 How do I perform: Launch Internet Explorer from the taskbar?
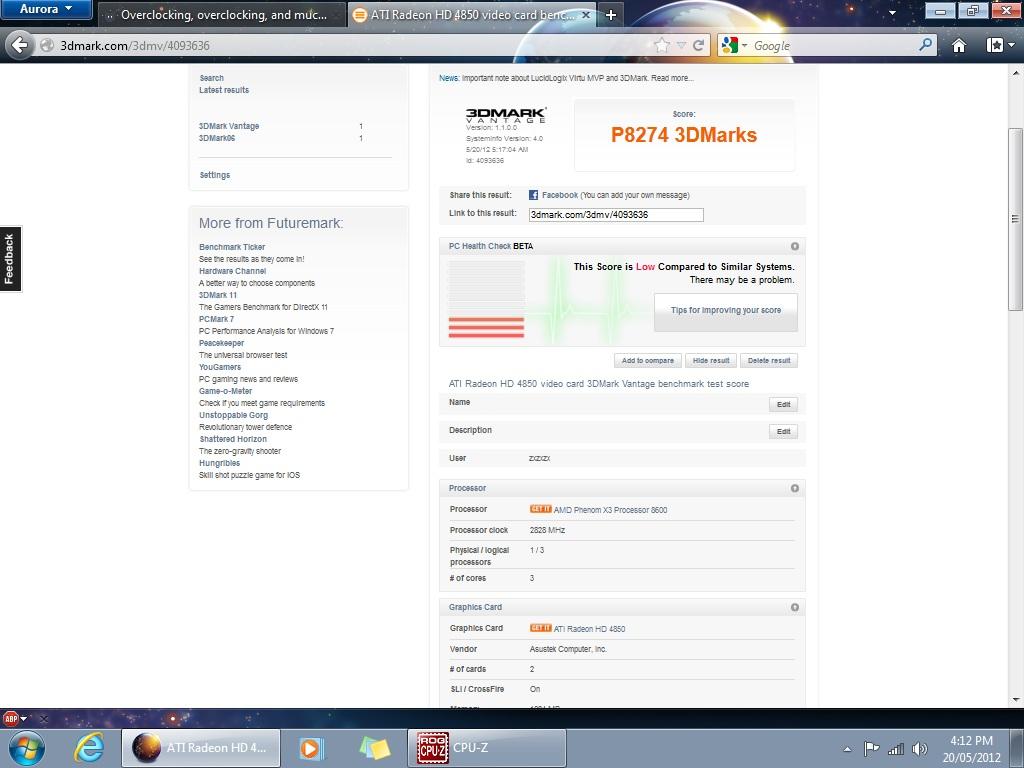(88, 748)
